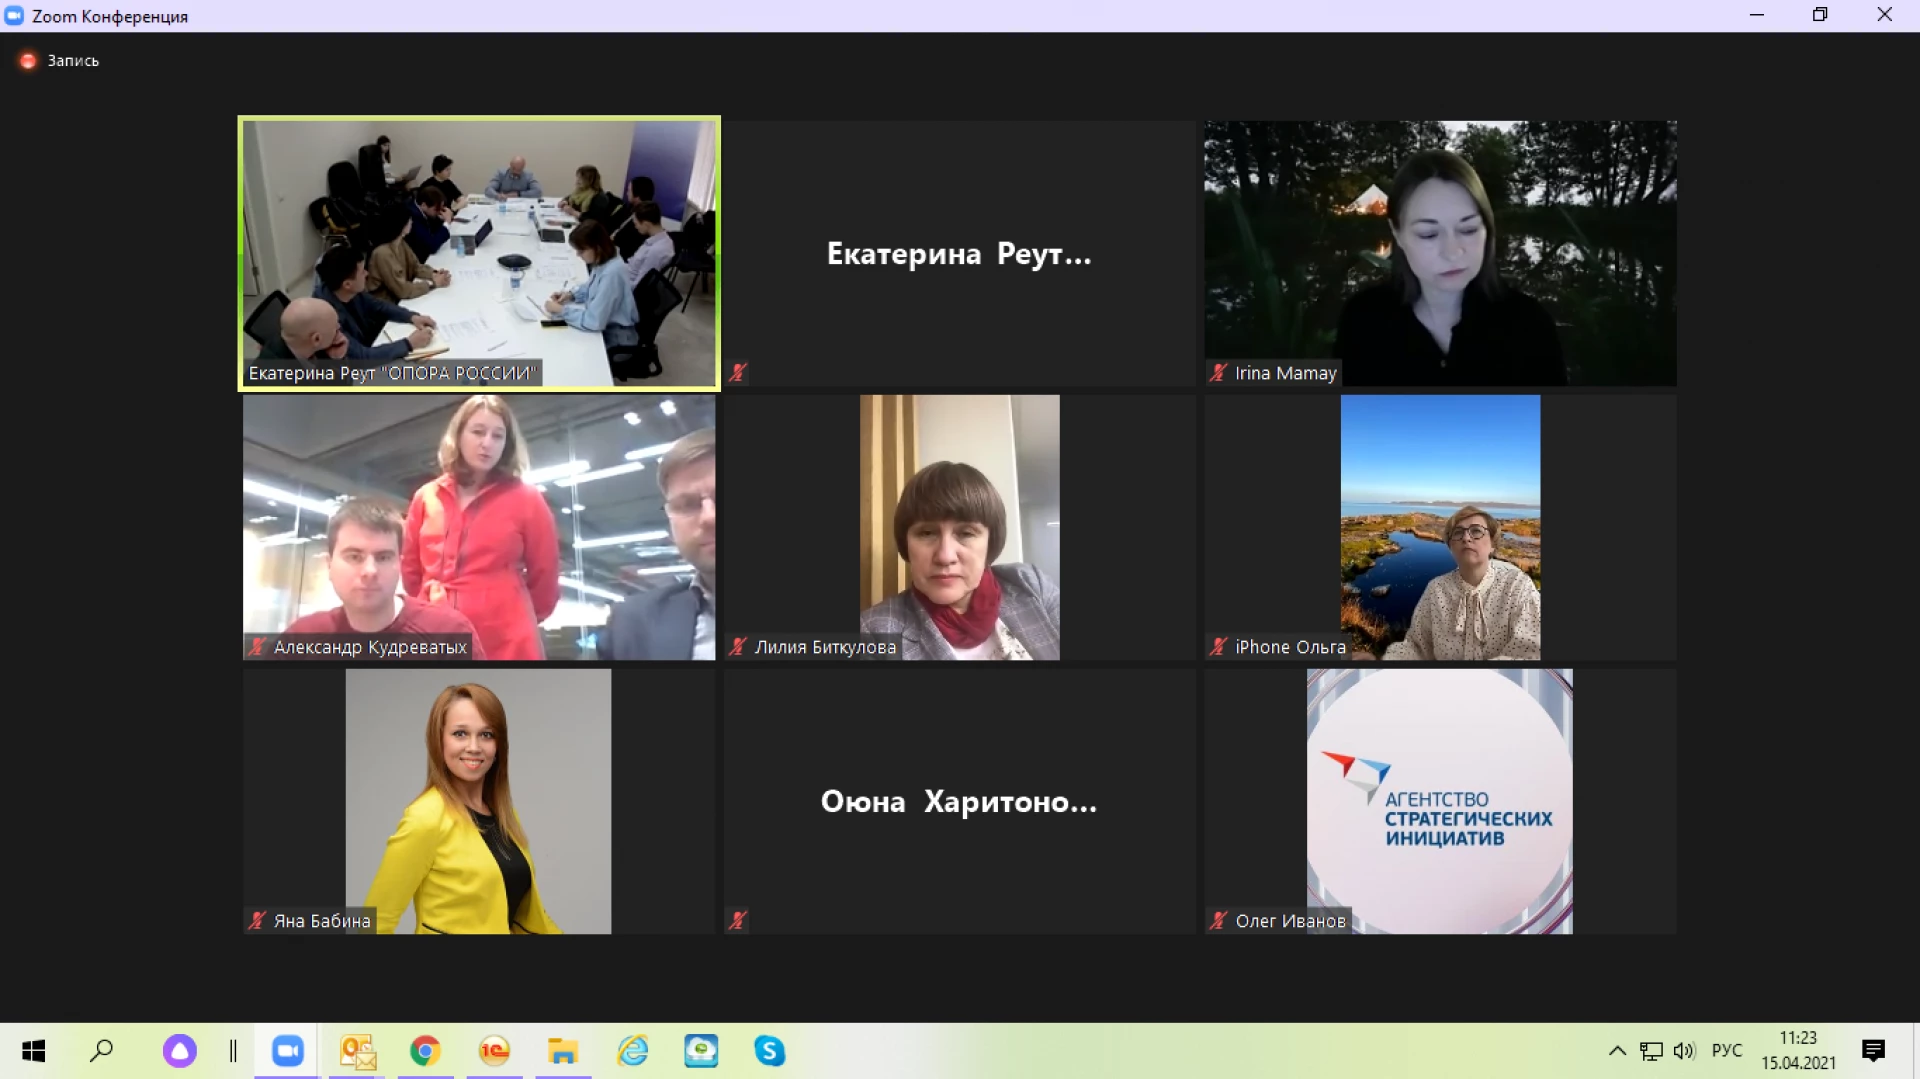
Task: Select iPhone Ольга's video tile
Action: (1440, 527)
